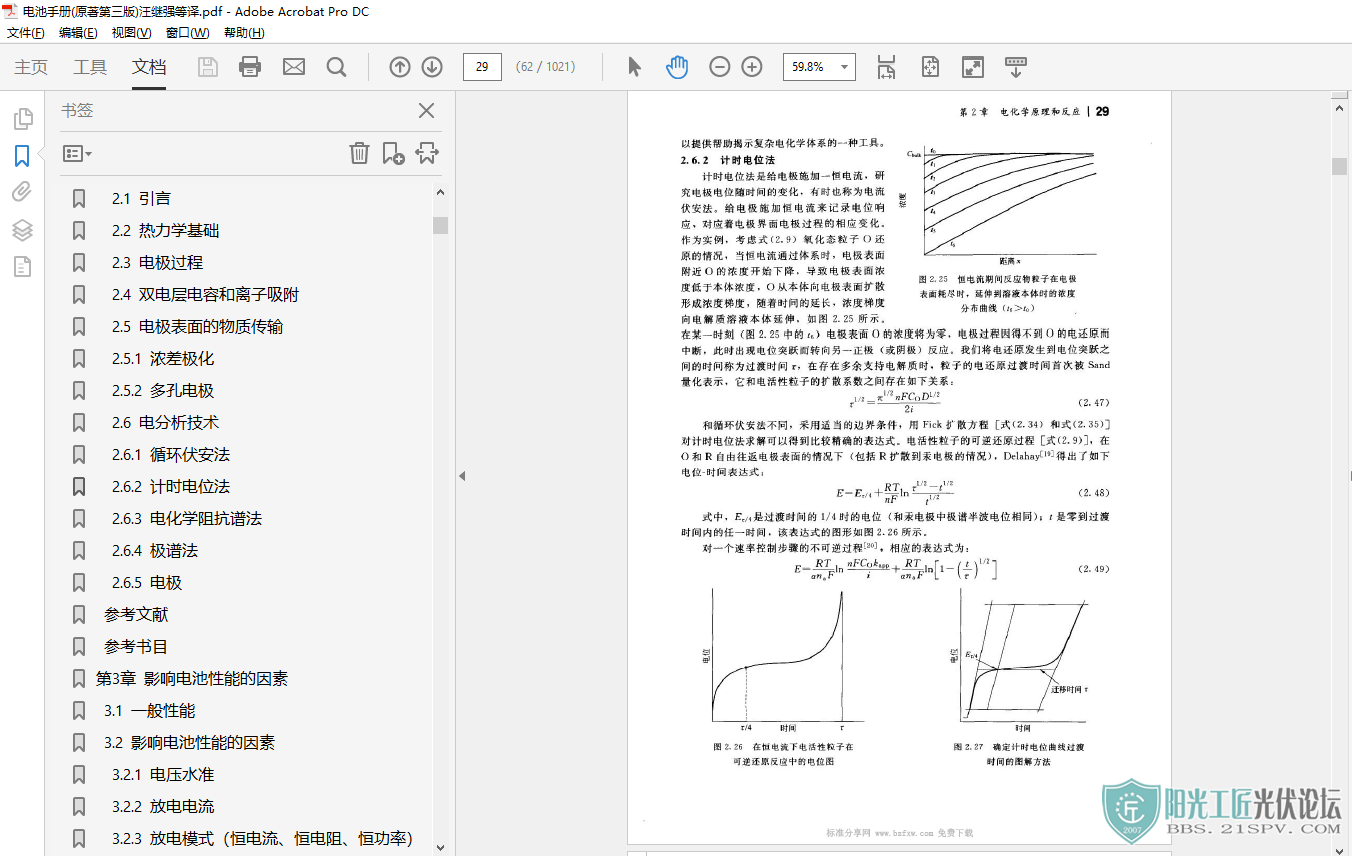Open bookmark 3.1 一般性能
The height and width of the screenshot is (856, 1352).
[x=149, y=711]
